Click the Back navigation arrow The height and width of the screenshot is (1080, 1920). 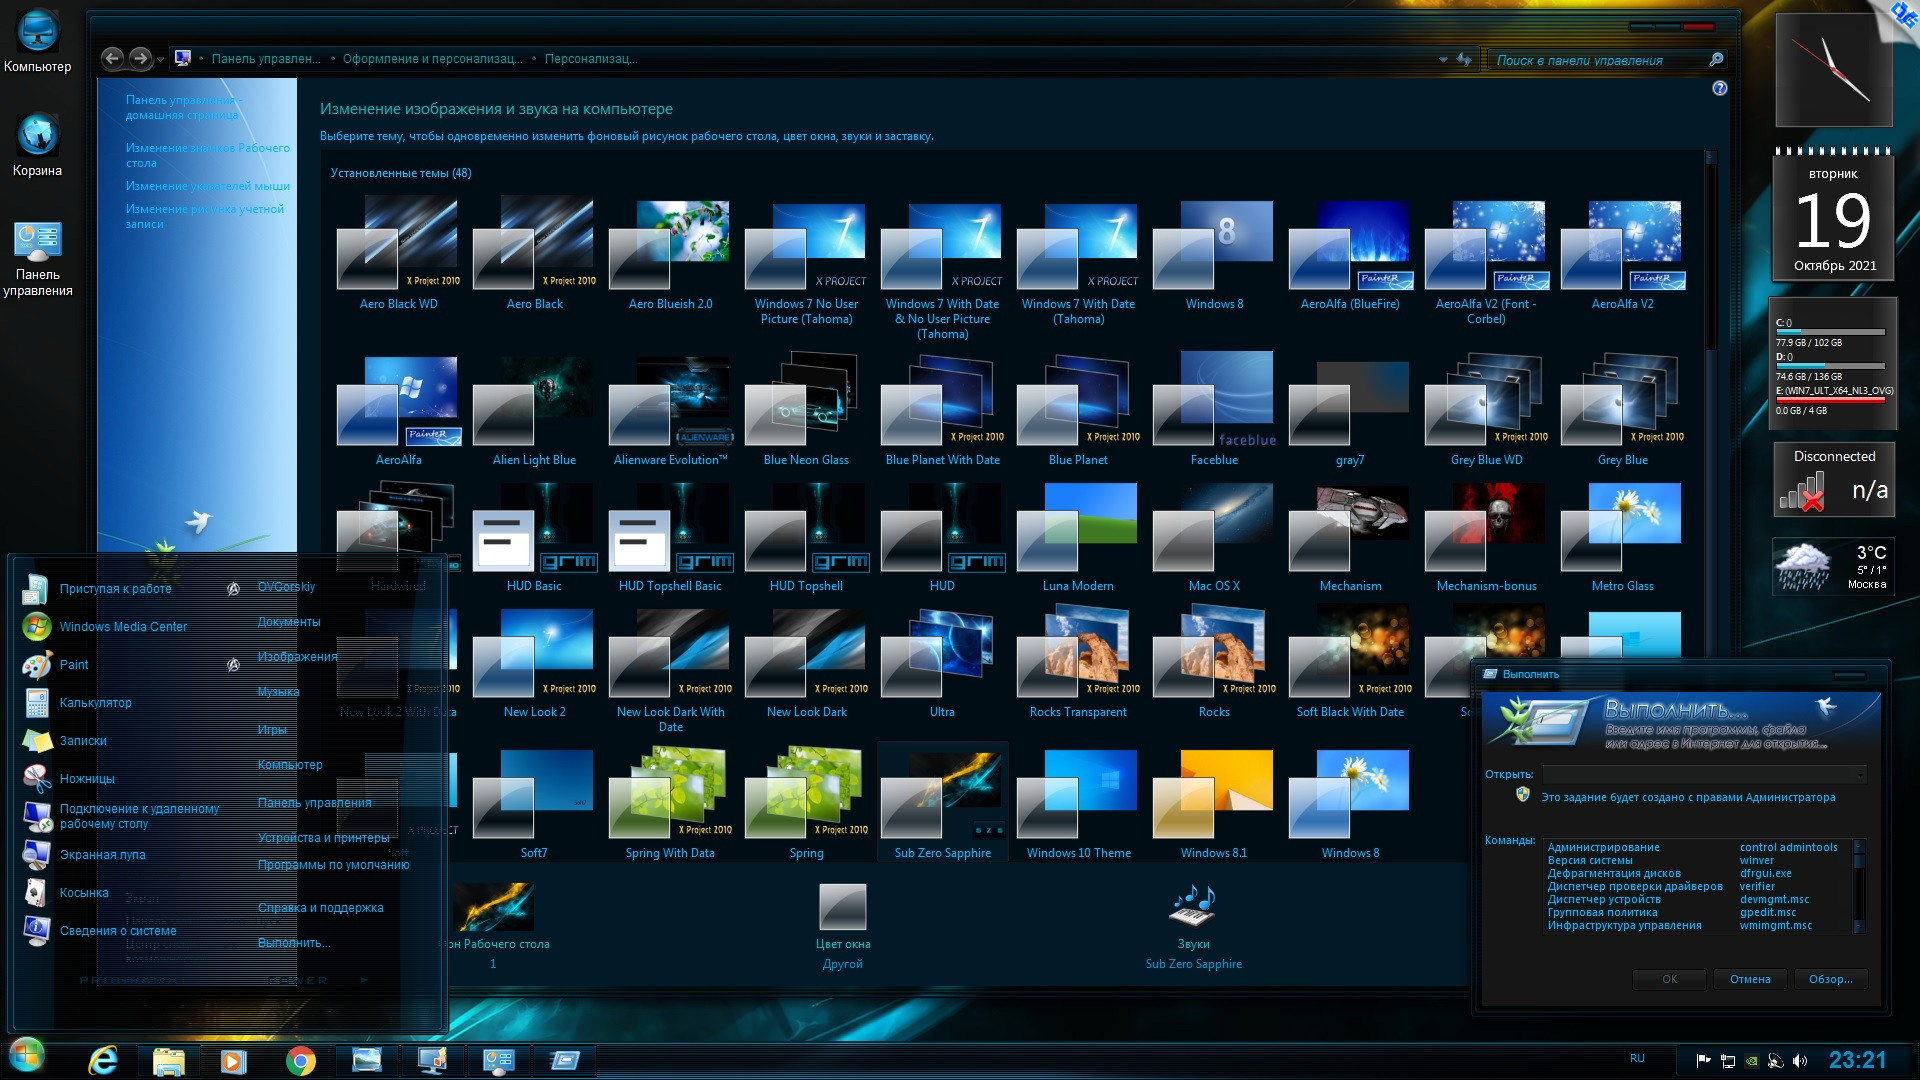pos(113,59)
